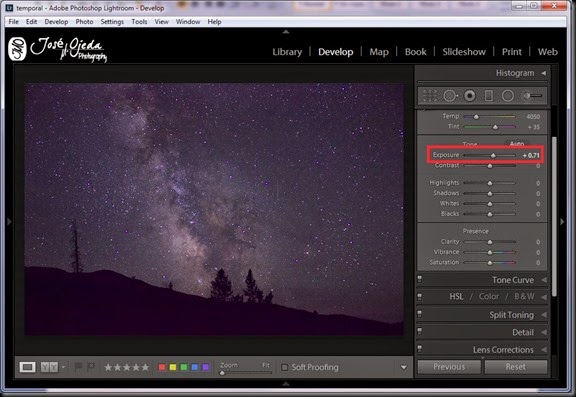
Task: Open toolbar content options dropdown arrow
Action: pyautogui.click(x=403, y=367)
